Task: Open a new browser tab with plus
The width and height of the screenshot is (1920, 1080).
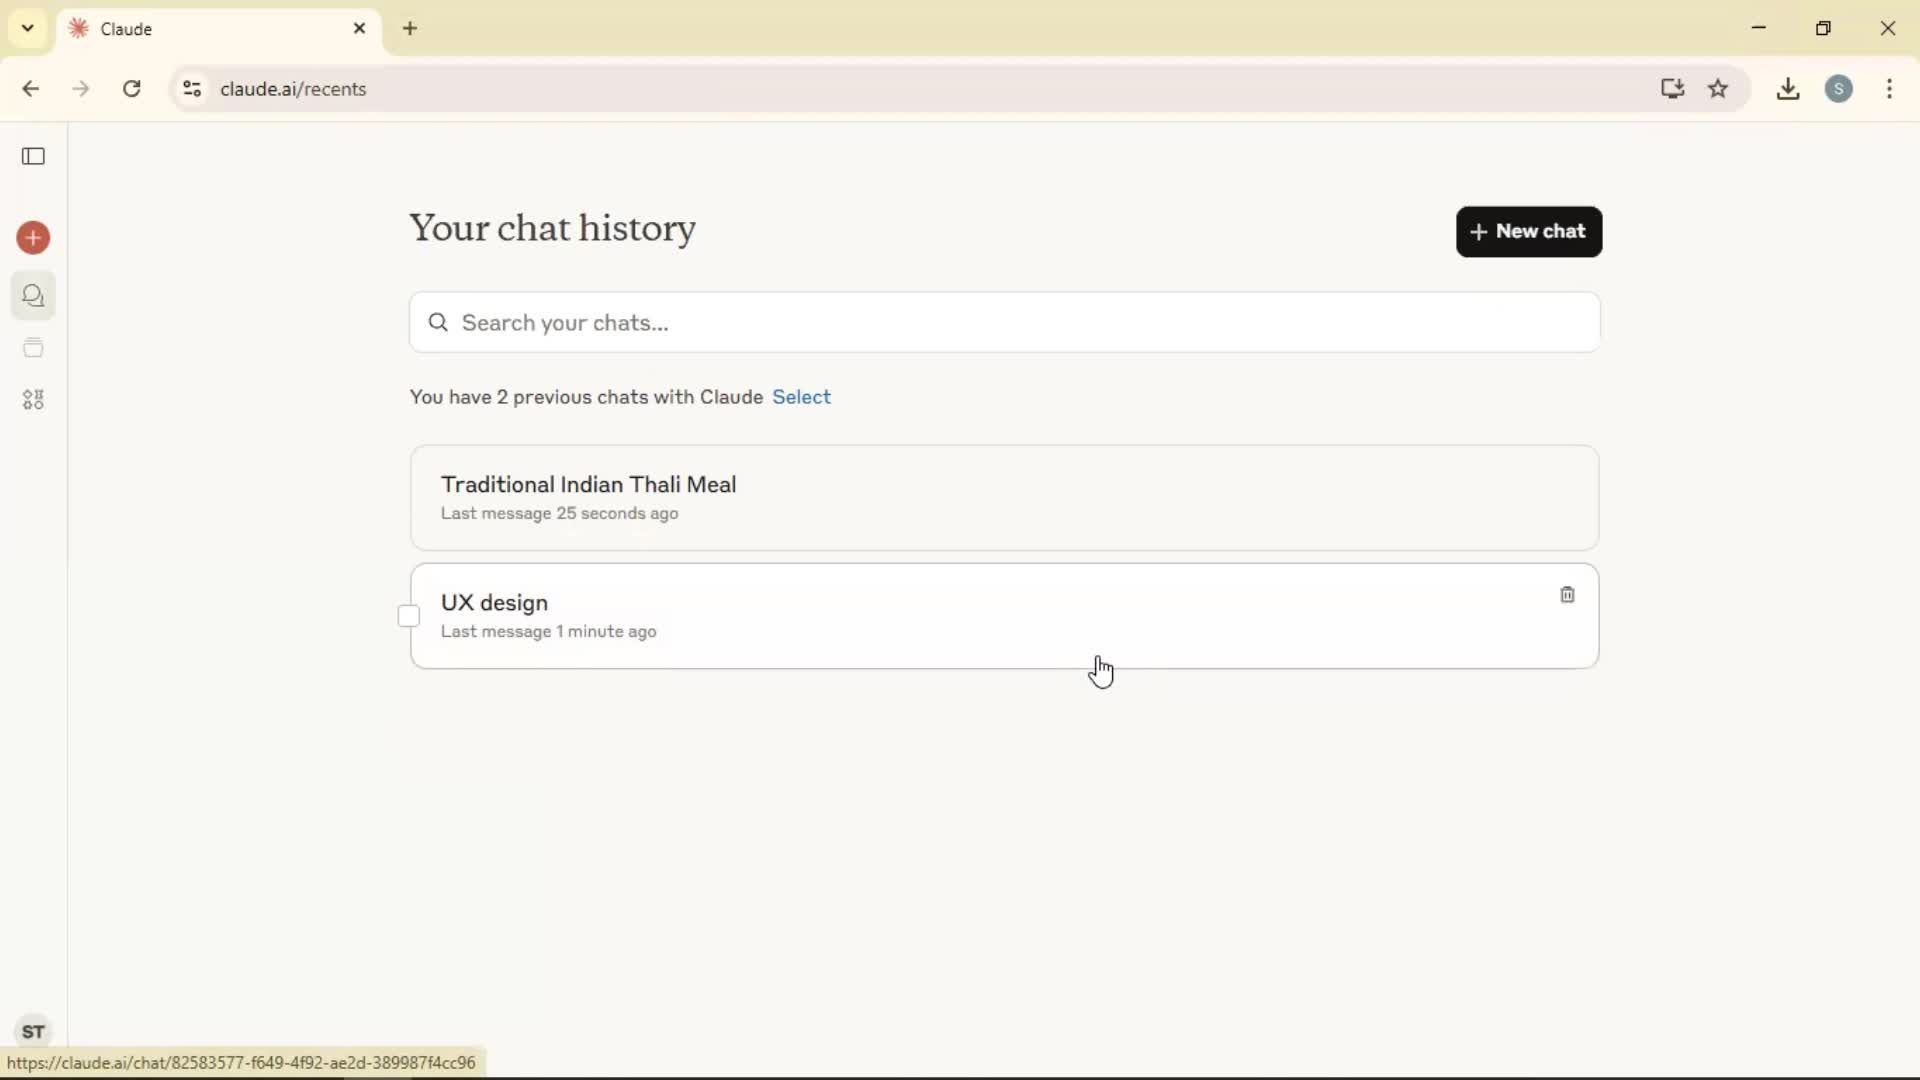Action: 410,29
